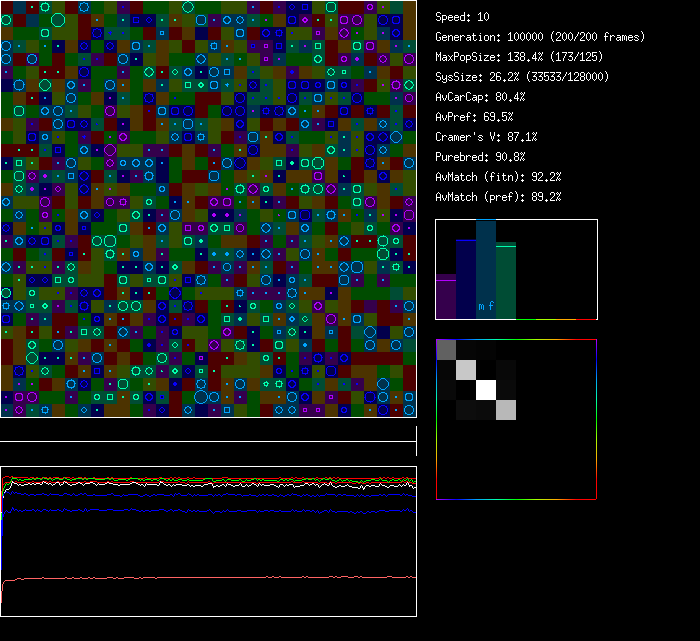This screenshot has width=700, height=641.
Task: Click the AvMatch (fitn) statistic
Action: (498, 177)
